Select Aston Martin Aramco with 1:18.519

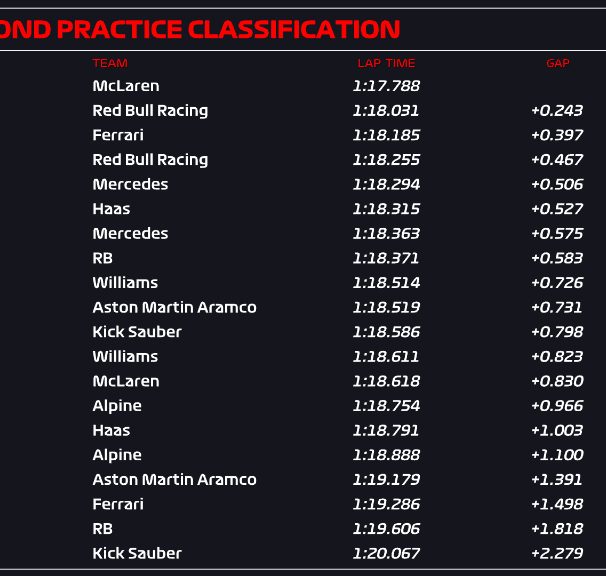174,307
